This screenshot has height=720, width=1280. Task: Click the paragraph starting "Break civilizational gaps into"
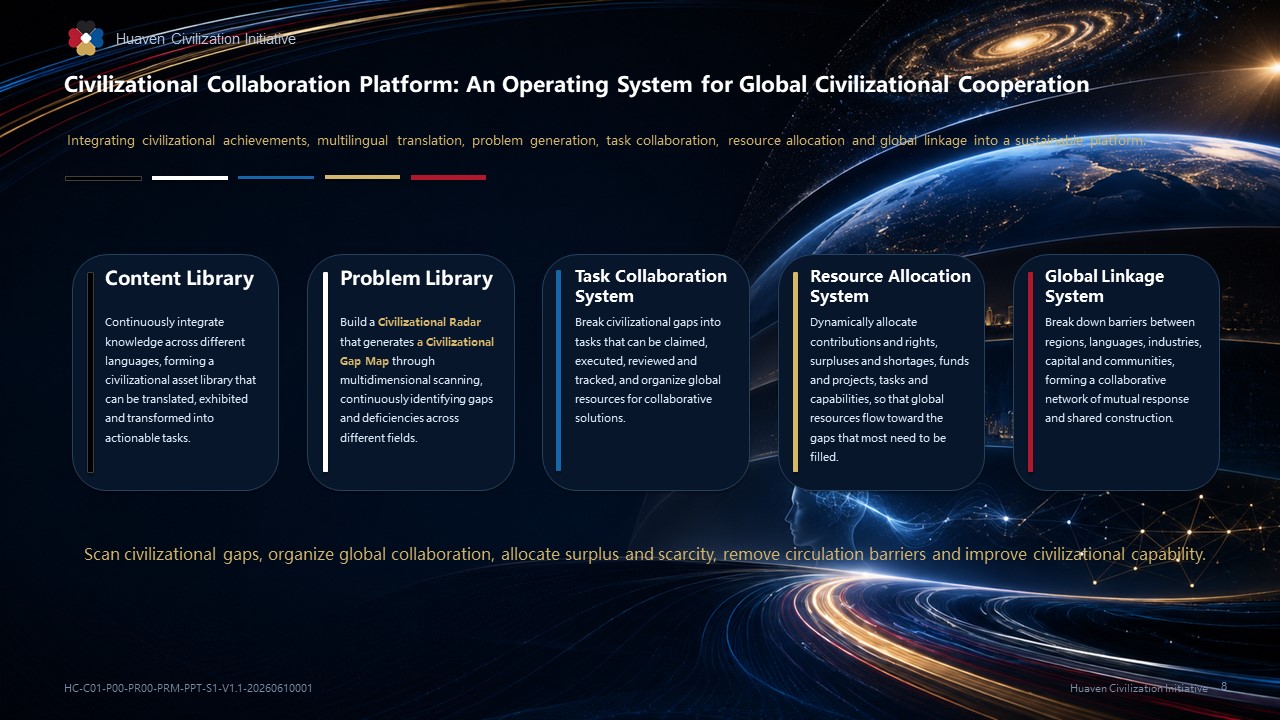(648, 370)
